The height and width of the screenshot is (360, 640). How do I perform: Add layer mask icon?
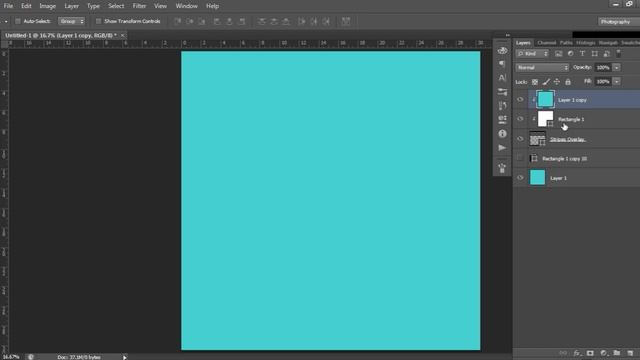click(590, 353)
